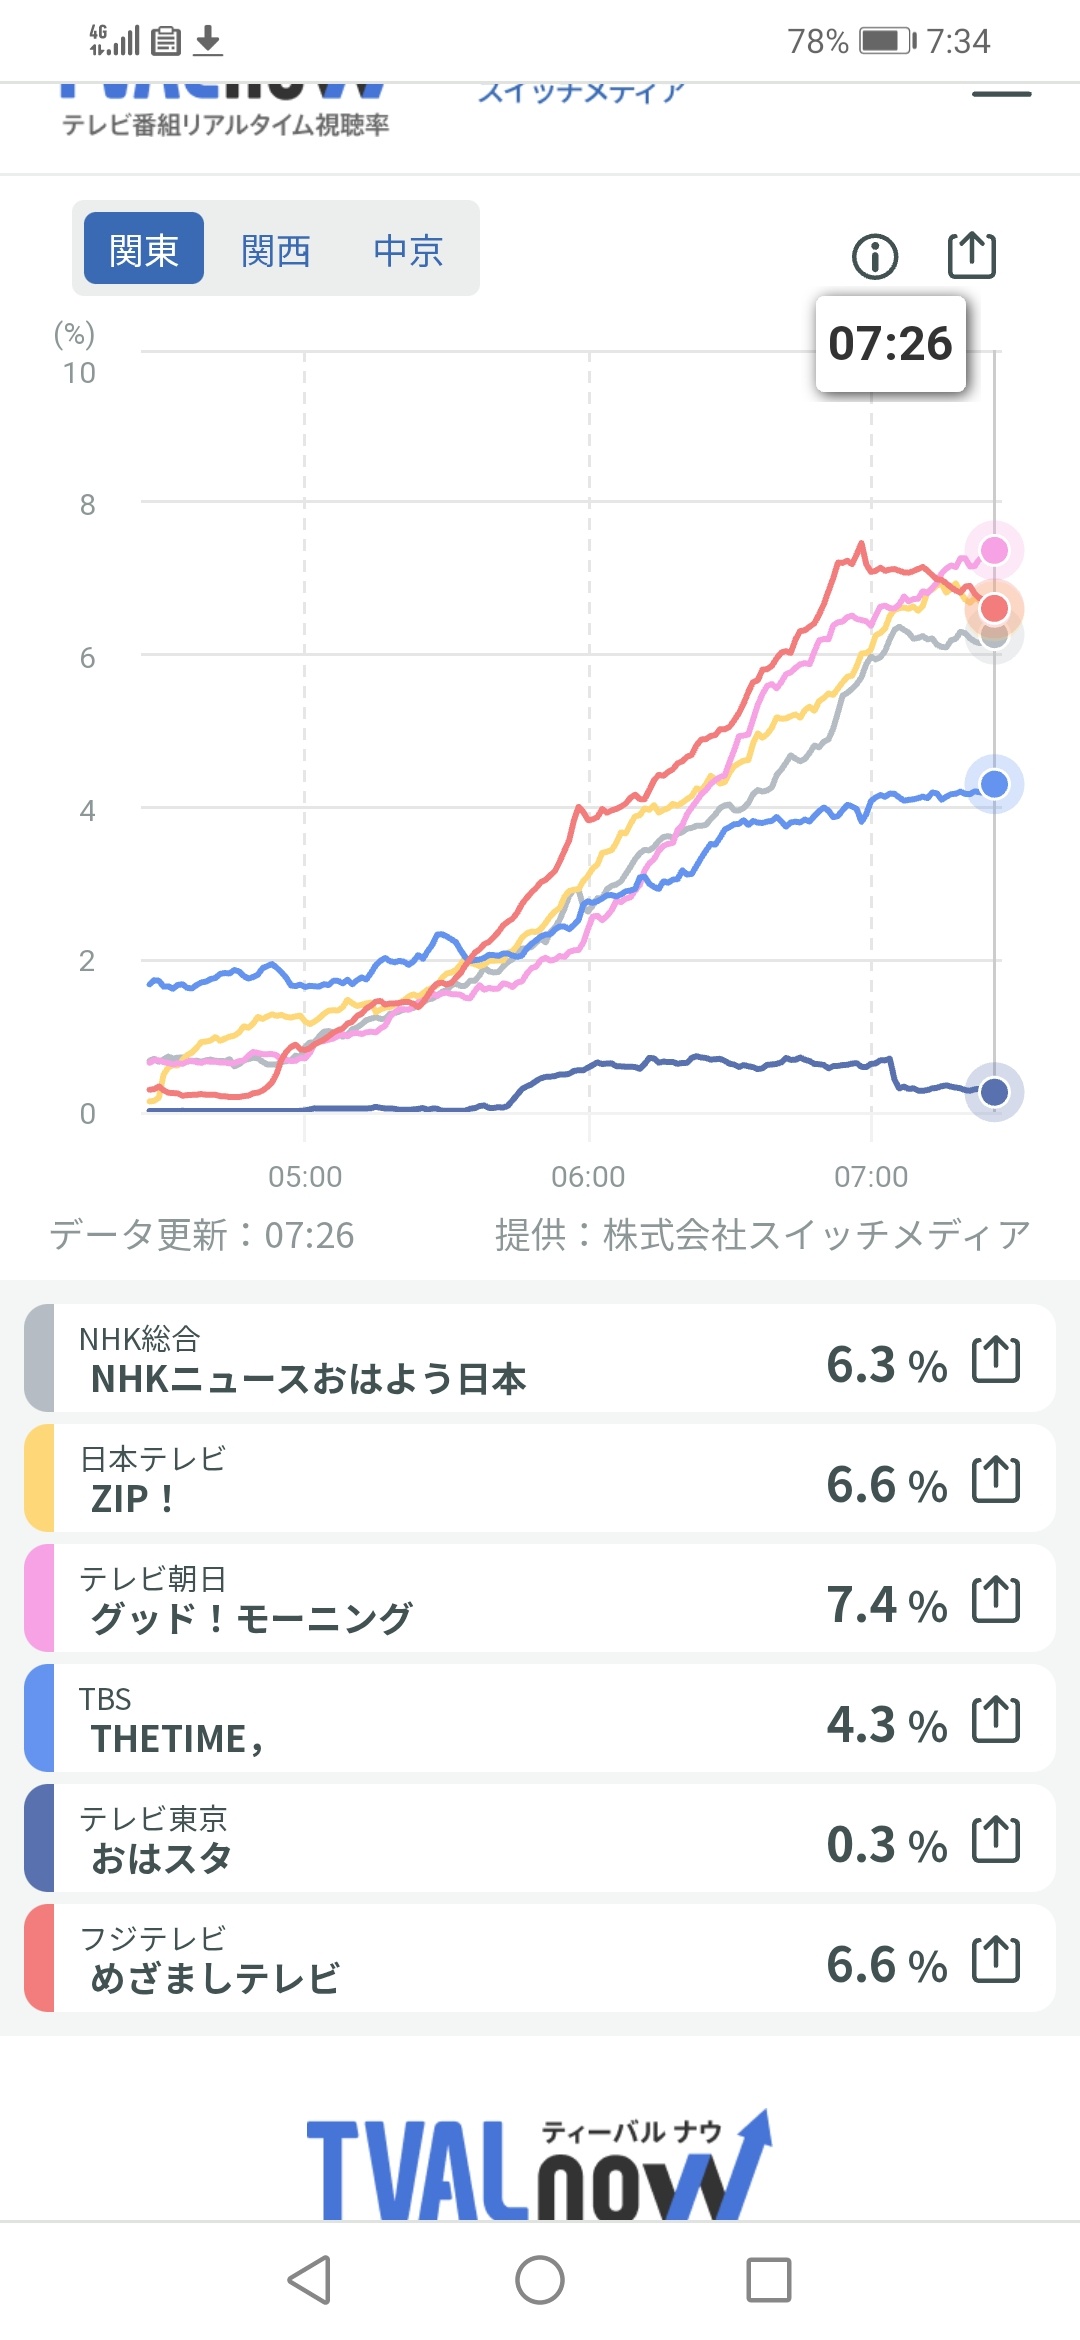Share the chart using top share icon
Screen dimensions: 1080x2340
[x=971, y=254]
